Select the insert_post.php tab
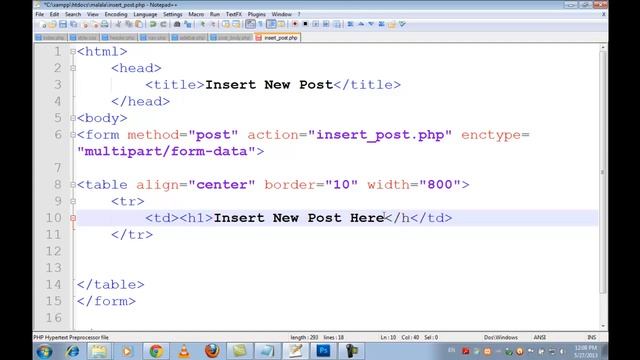This screenshot has height=360, width=640. (x=277, y=38)
